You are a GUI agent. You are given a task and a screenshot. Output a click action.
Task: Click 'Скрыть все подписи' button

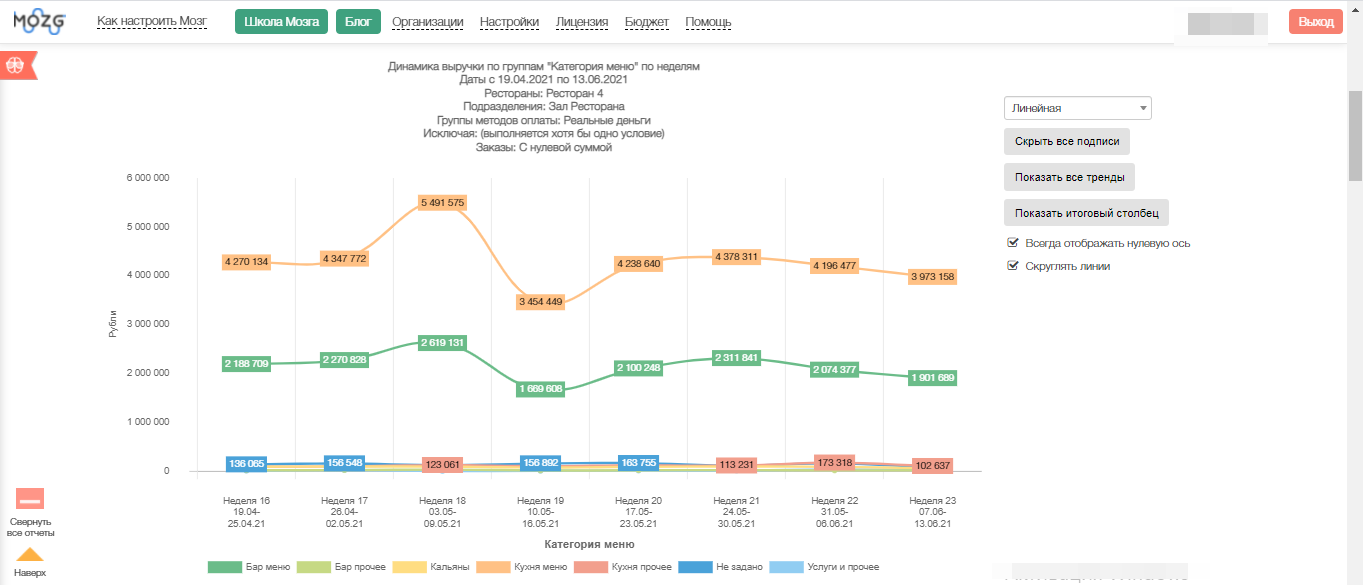coord(1066,142)
